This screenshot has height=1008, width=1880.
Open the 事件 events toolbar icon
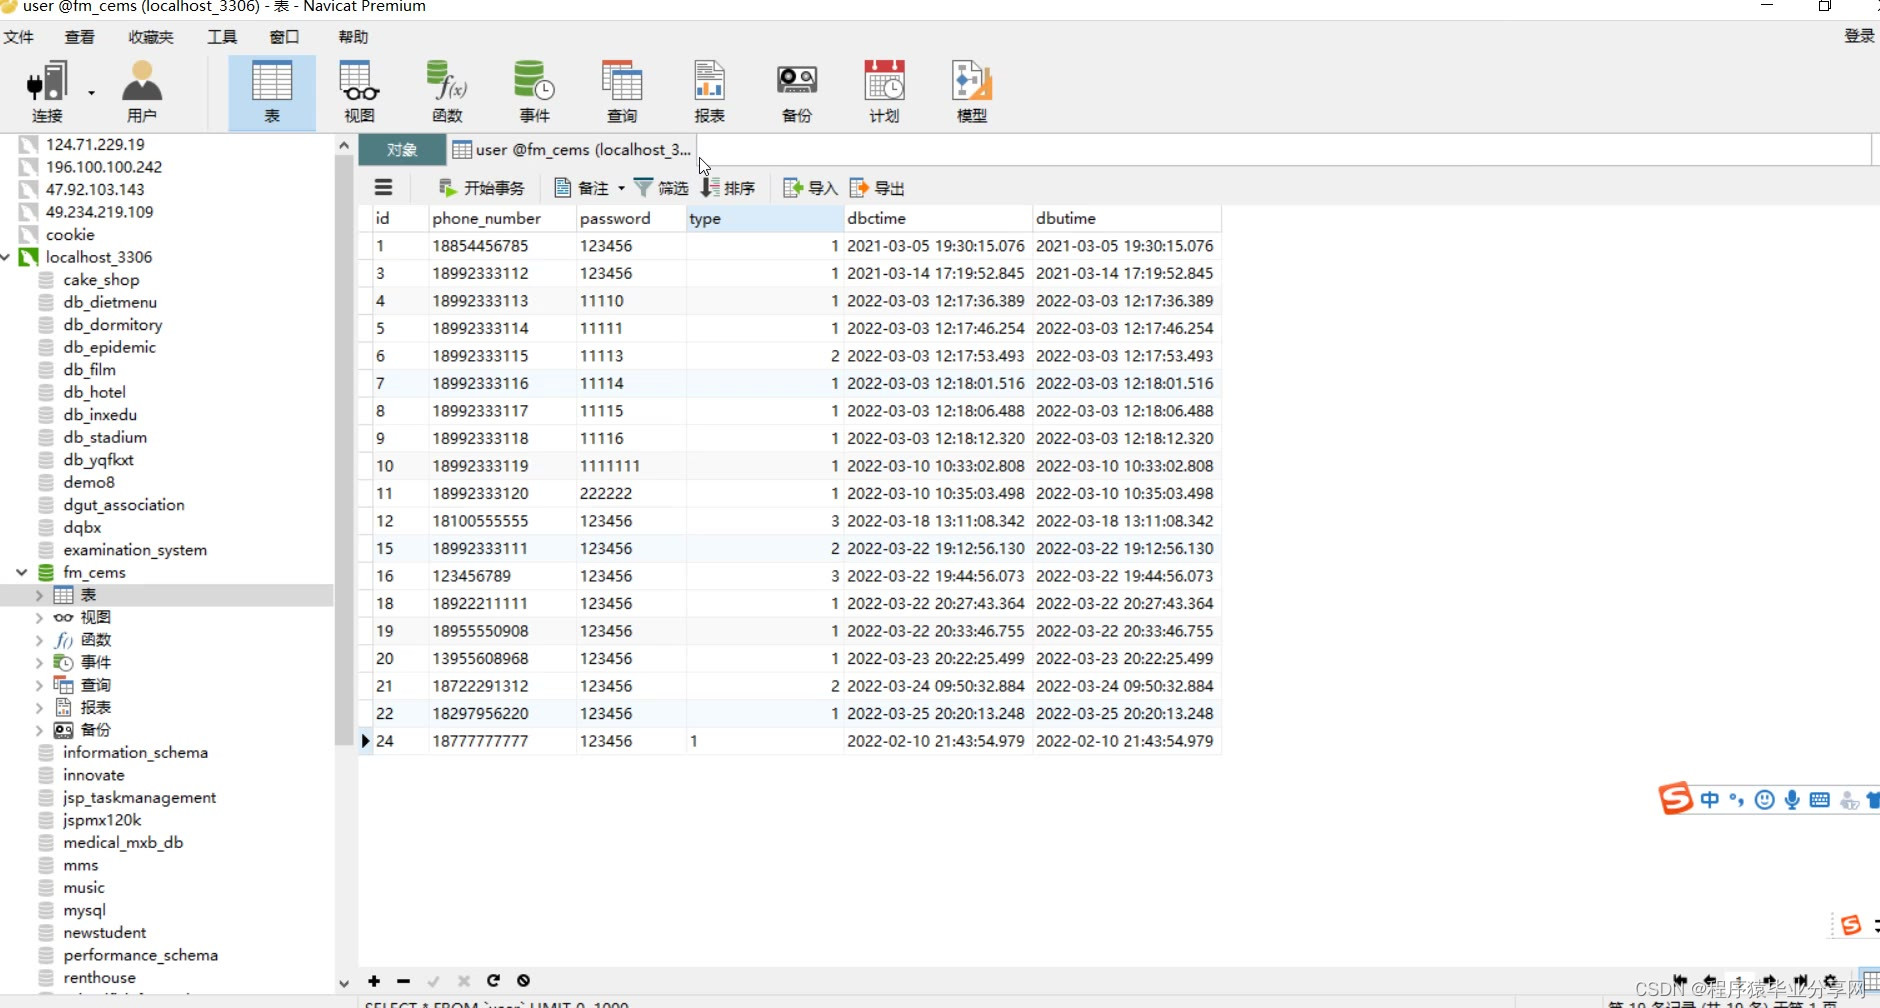(534, 92)
